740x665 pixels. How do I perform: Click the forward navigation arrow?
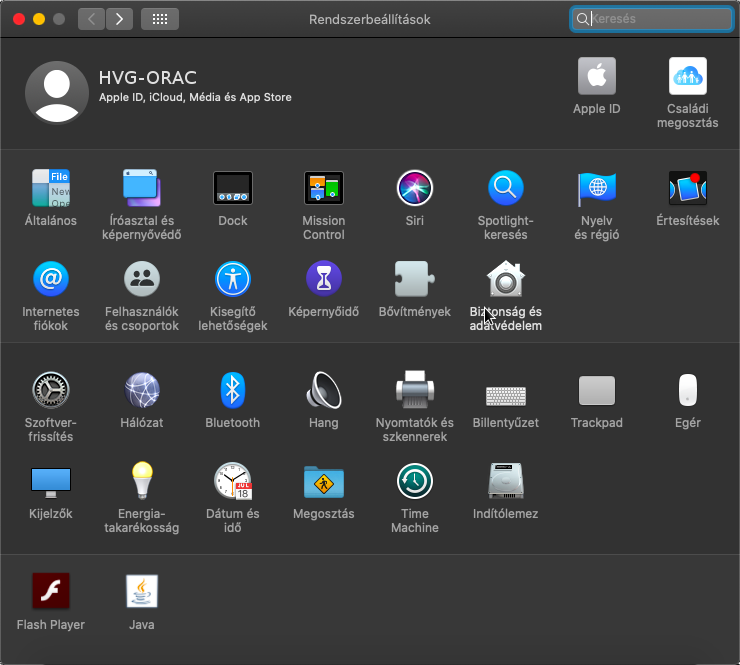tap(119, 19)
